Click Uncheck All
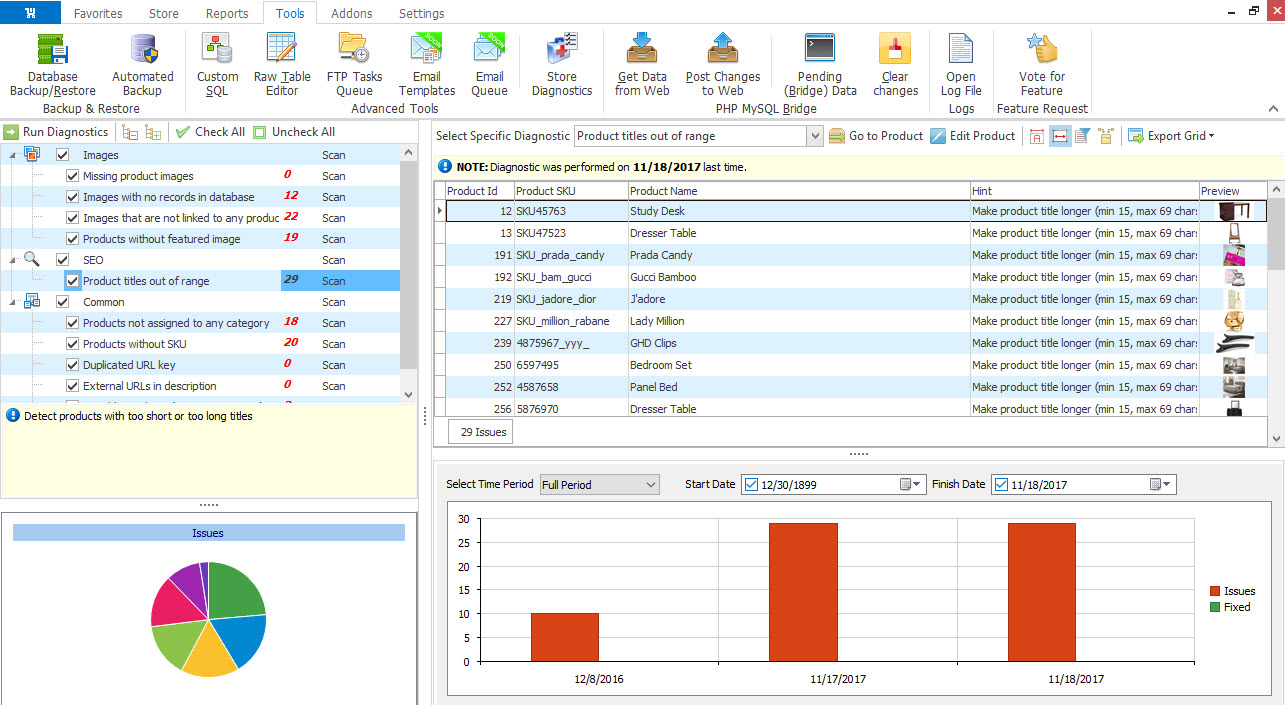 [294, 132]
